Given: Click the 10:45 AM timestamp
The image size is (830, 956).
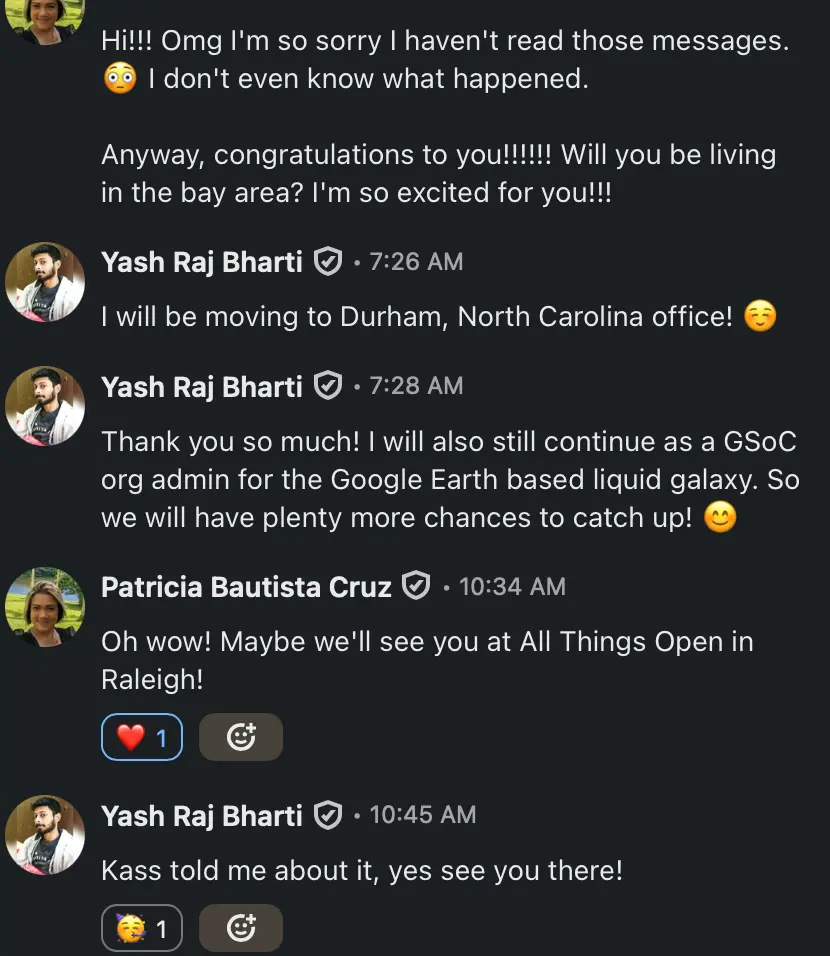Looking at the screenshot, I should tap(423, 816).
